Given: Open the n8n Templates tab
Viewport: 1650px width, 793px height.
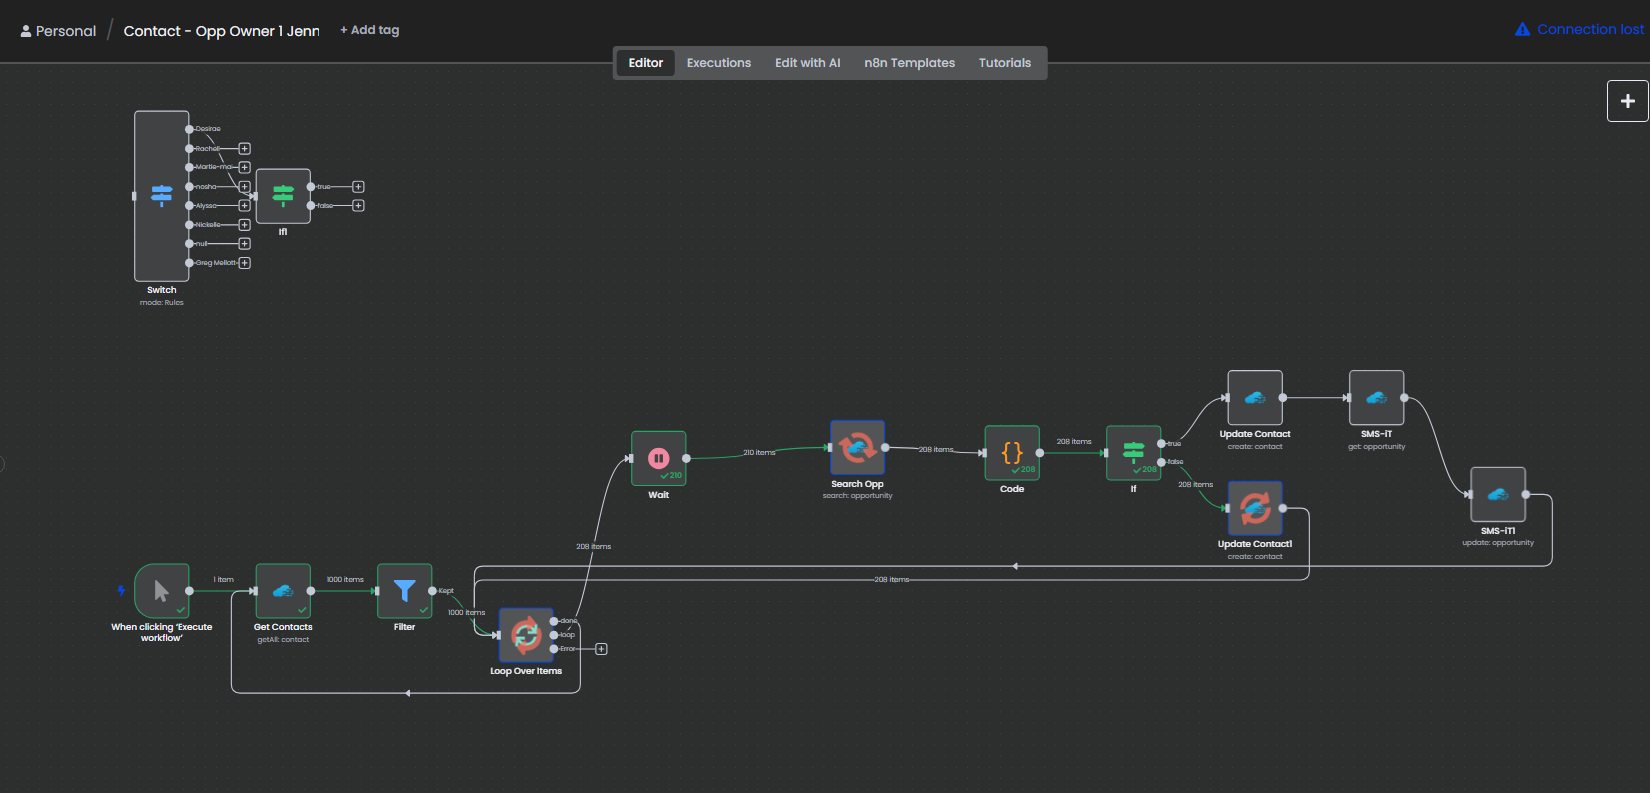Looking at the screenshot, I should pos(909,63).
